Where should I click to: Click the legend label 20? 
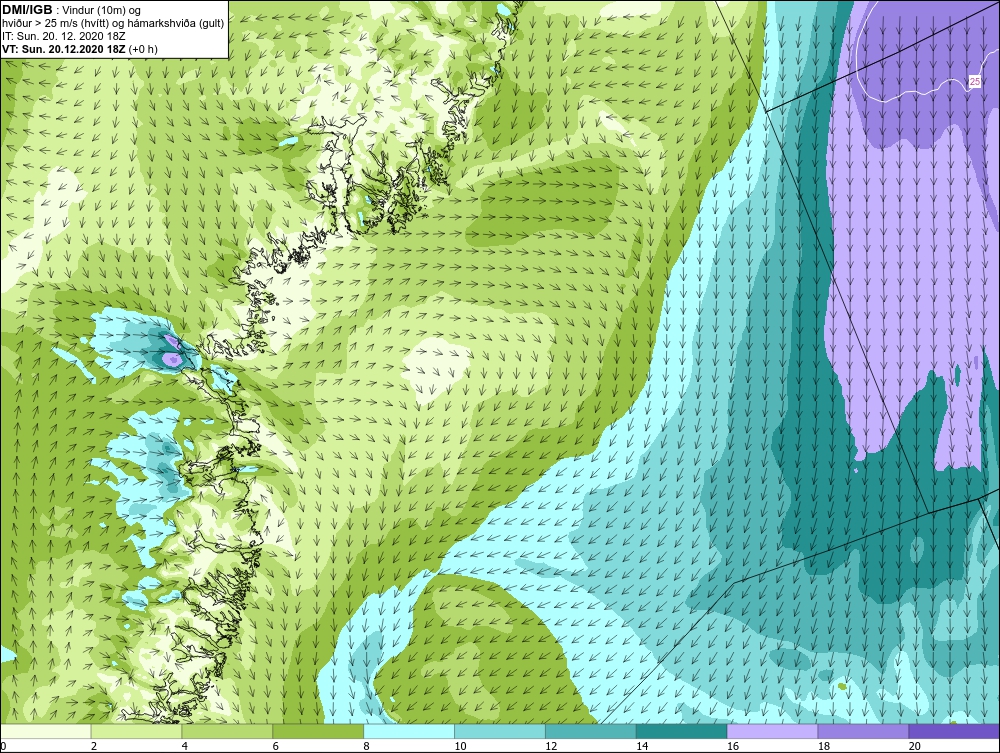pos(915,746)
